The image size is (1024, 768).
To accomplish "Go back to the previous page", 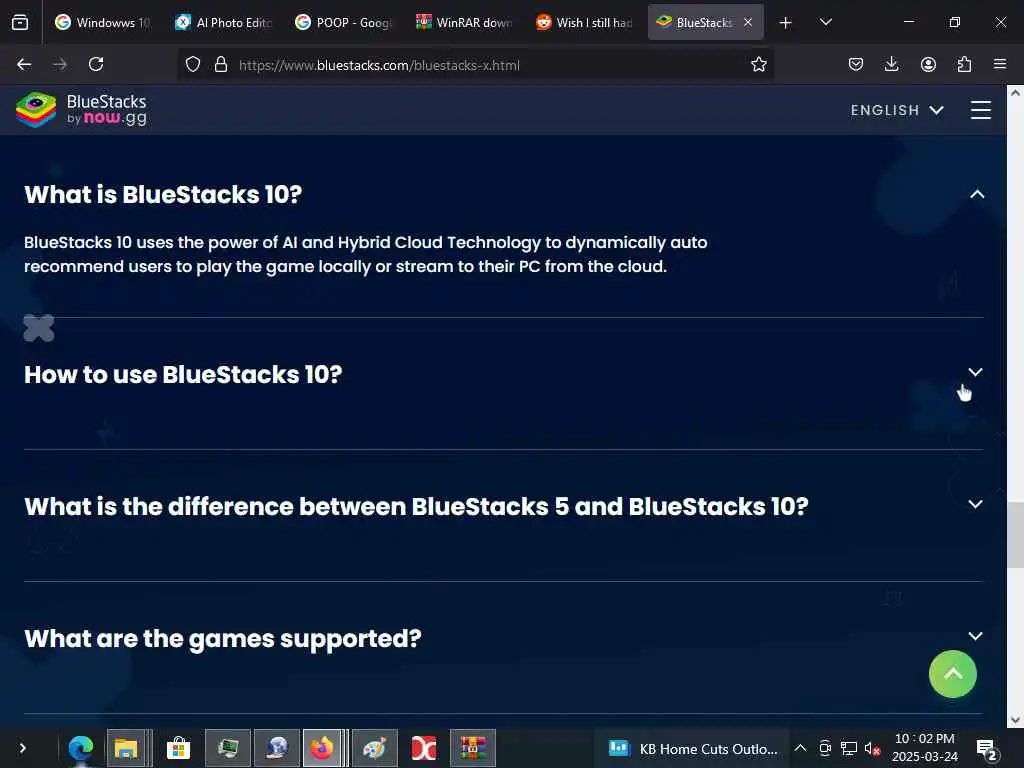I will 24,64.
